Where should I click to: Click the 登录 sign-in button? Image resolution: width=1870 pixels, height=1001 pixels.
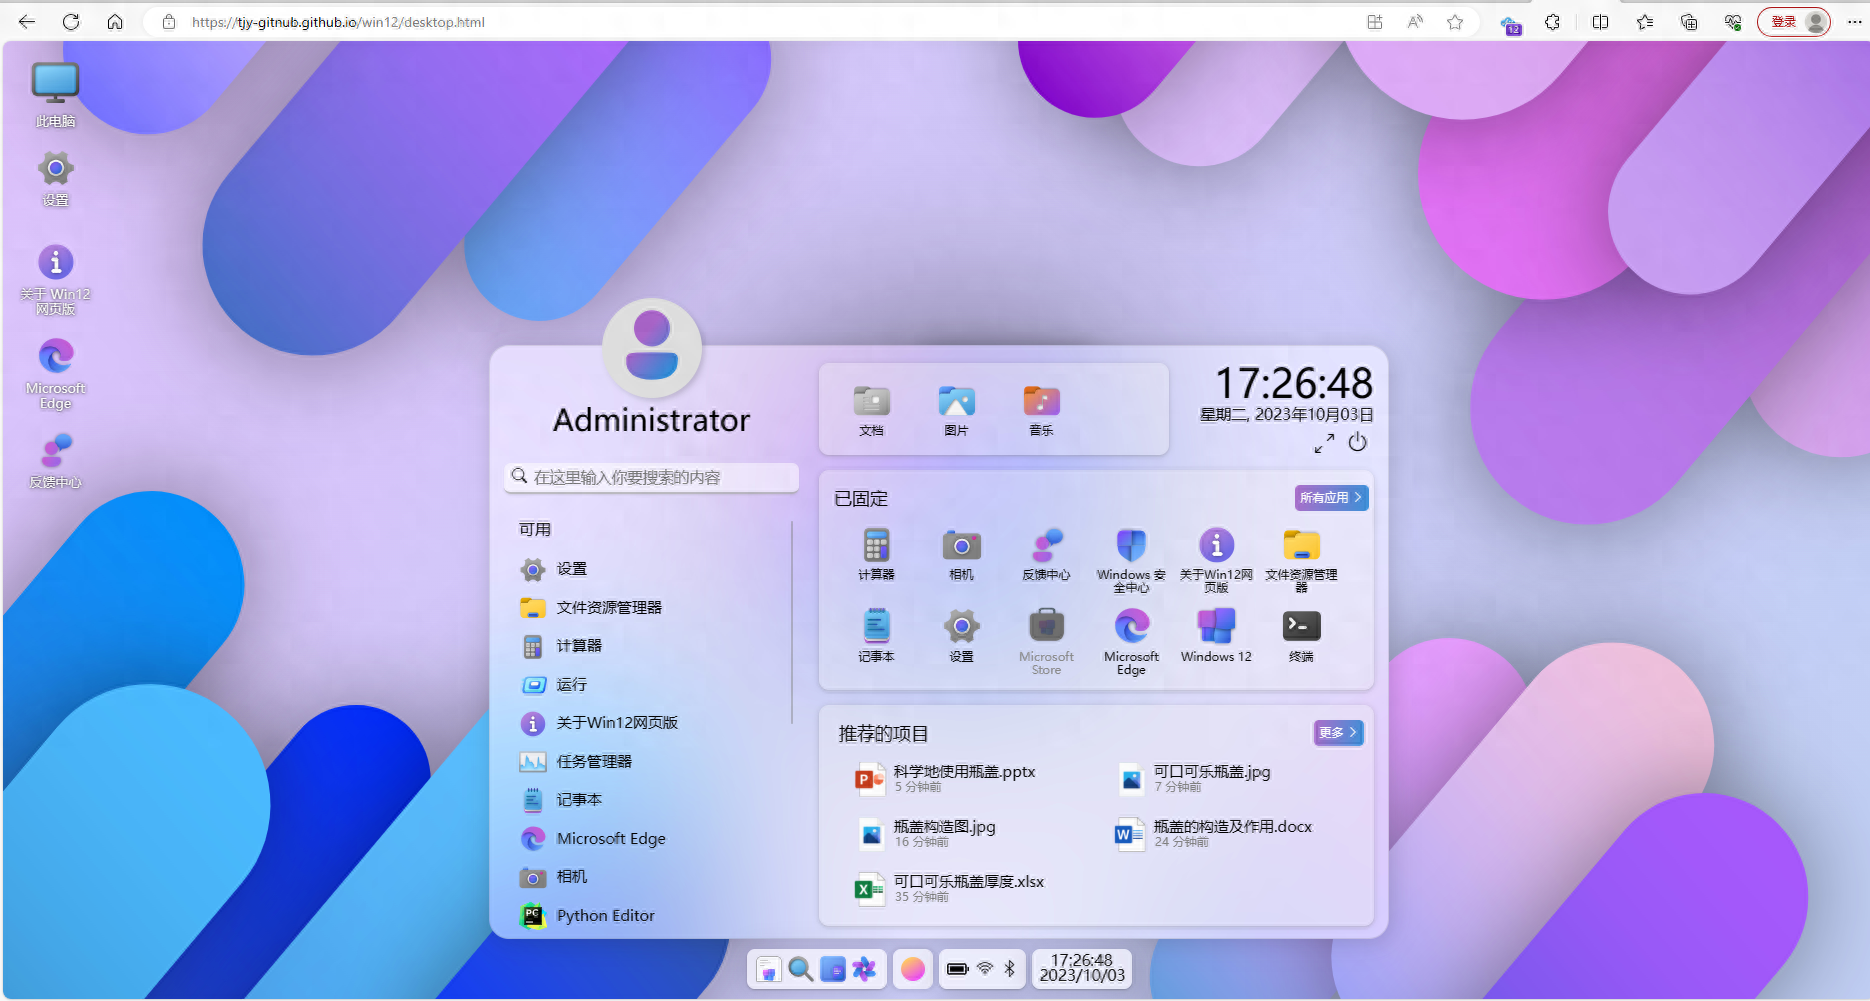[1794, 22]
